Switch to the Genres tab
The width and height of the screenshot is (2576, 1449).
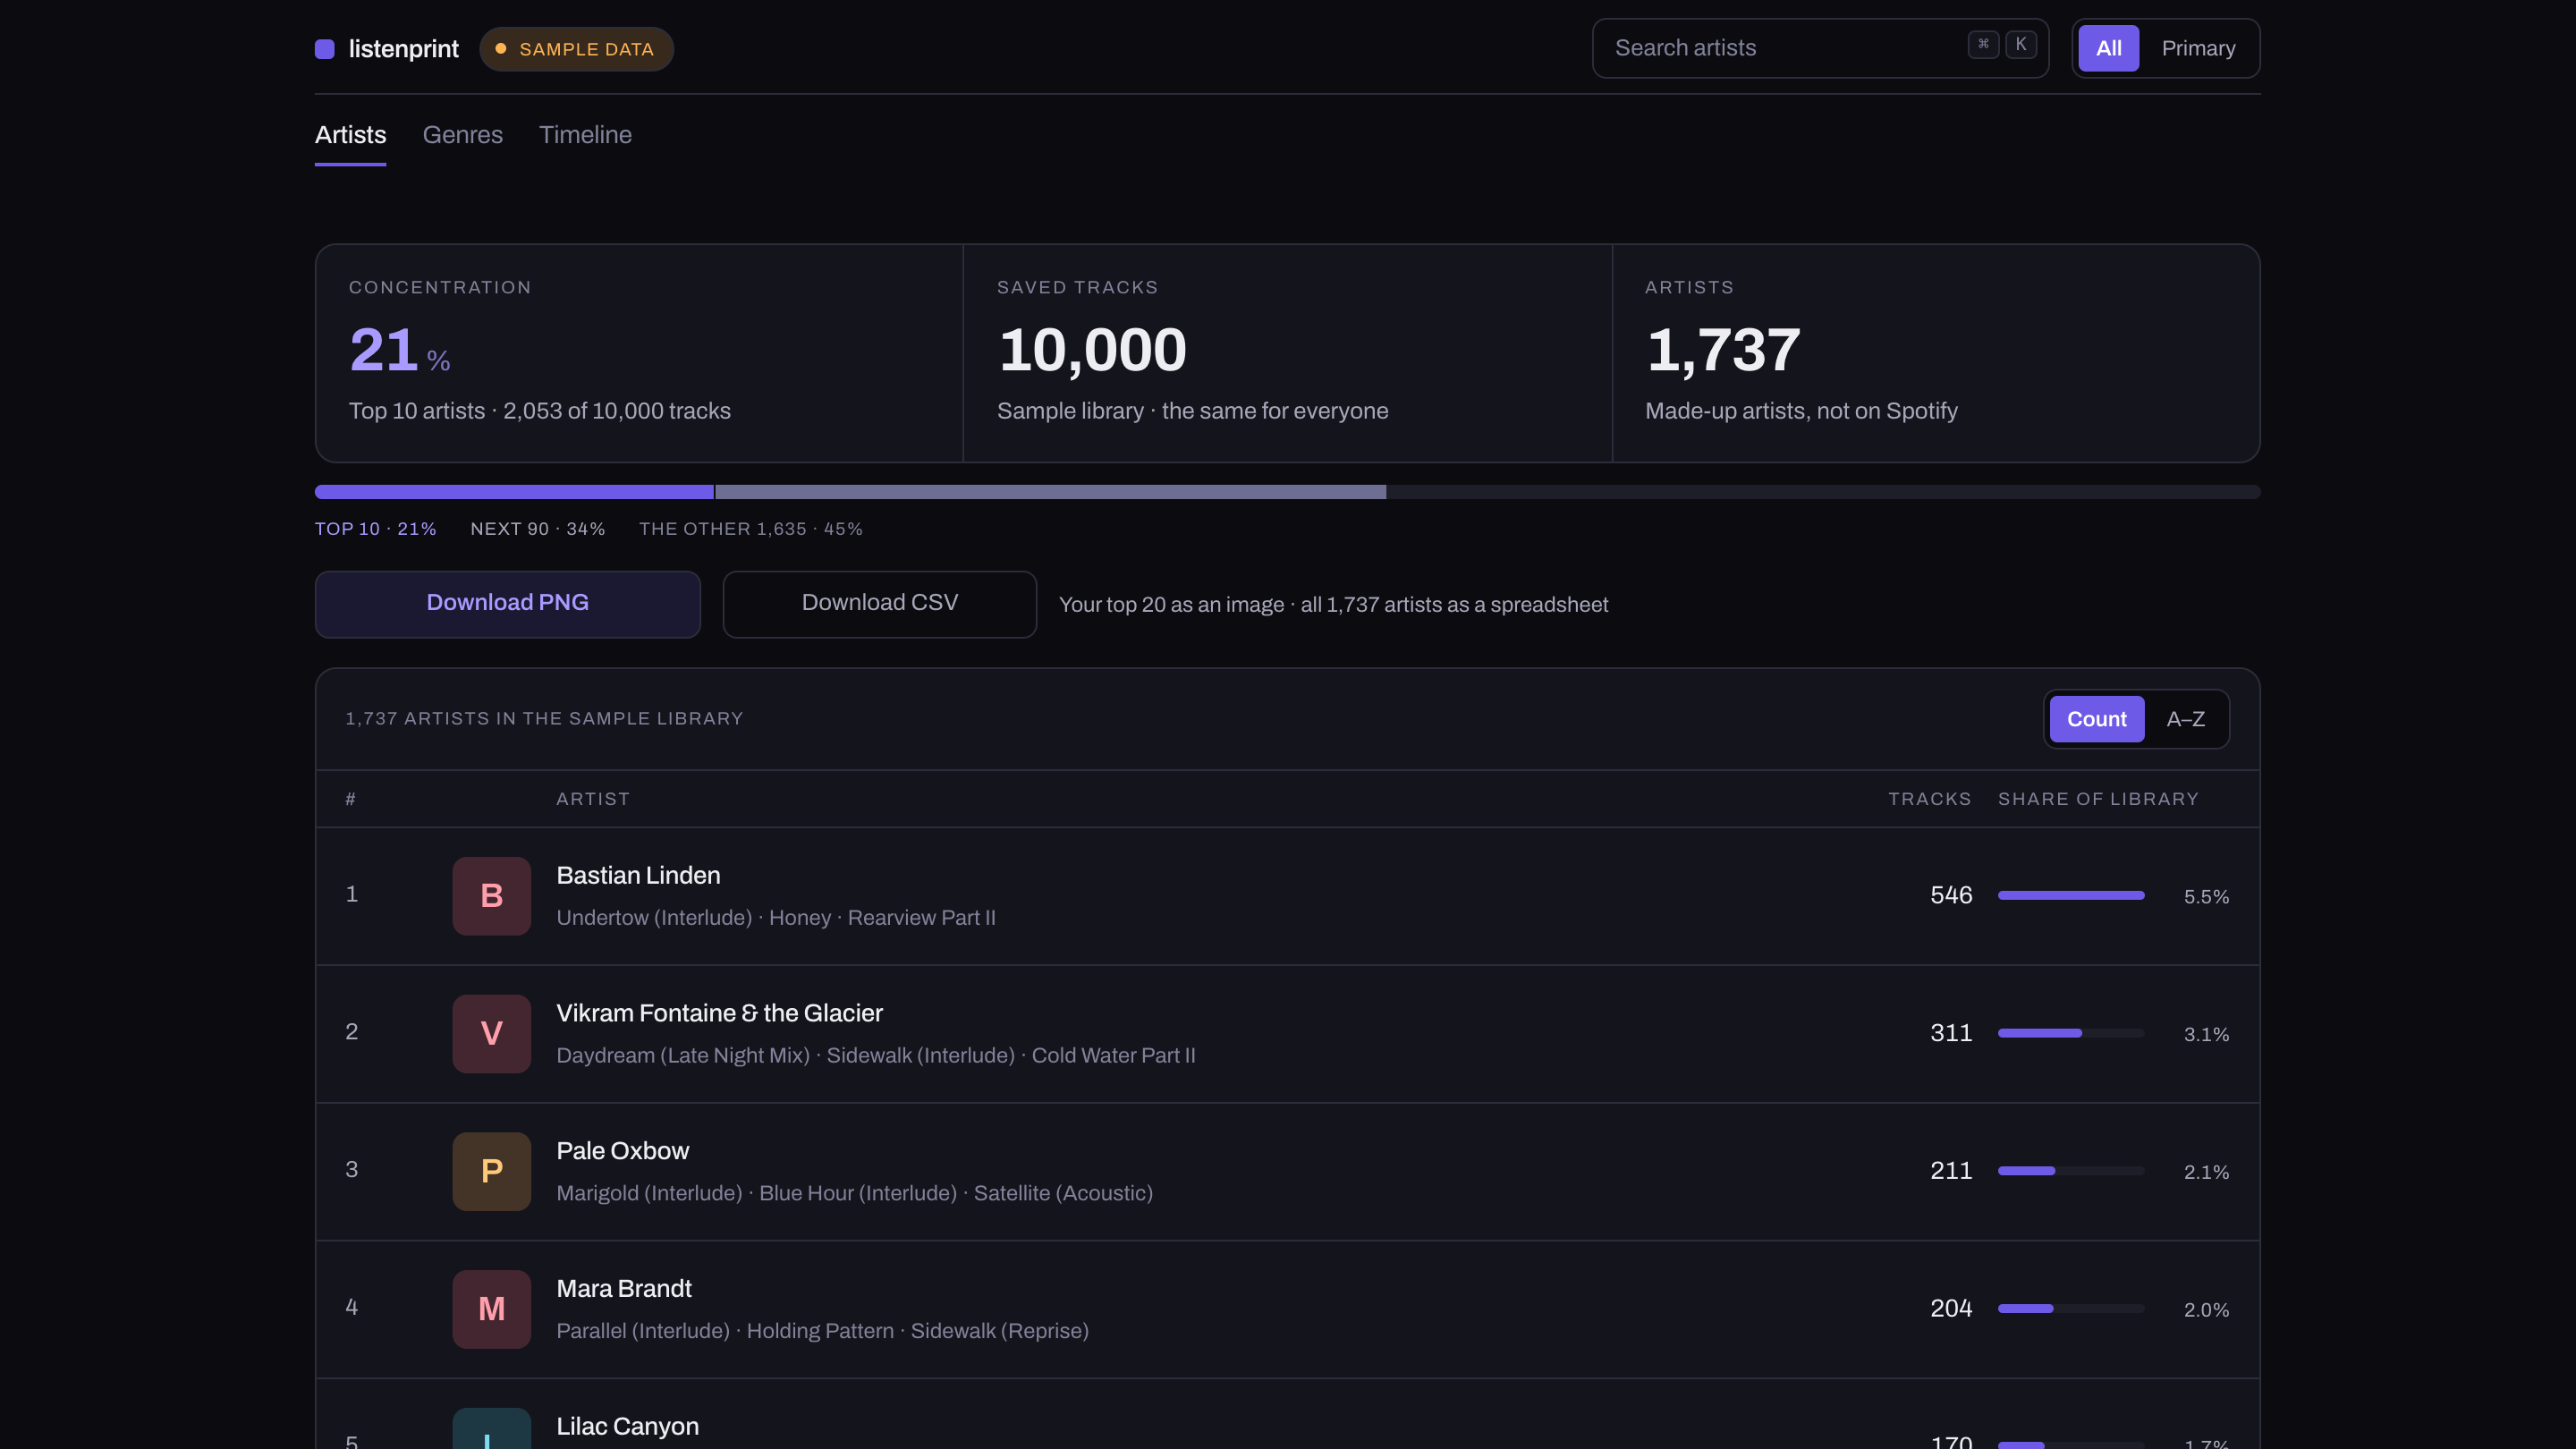462,135
